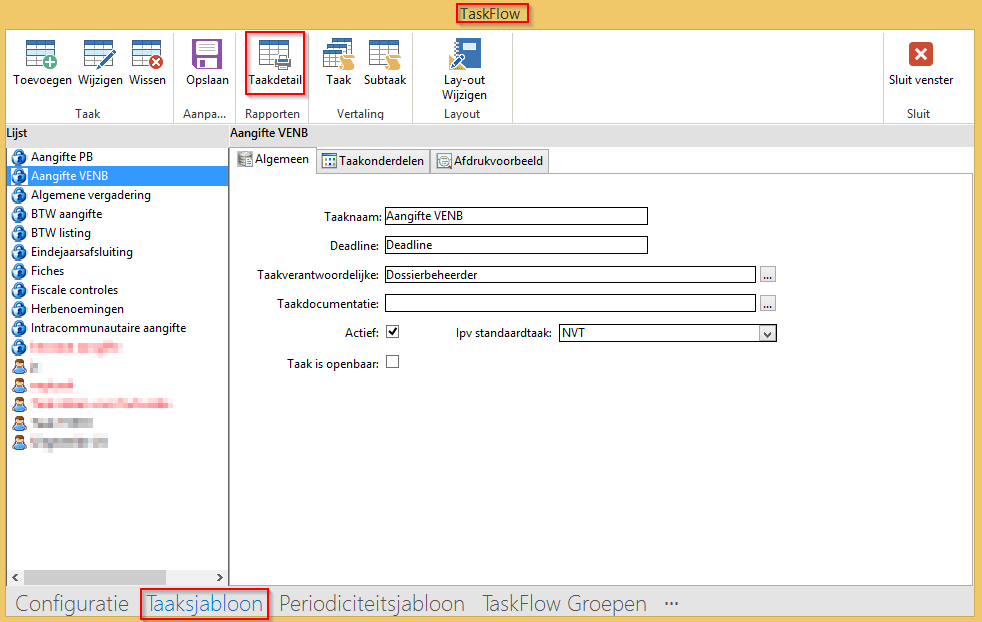
Task: Toggle the Actief checkbox
Action: click(x=393, y=332)
